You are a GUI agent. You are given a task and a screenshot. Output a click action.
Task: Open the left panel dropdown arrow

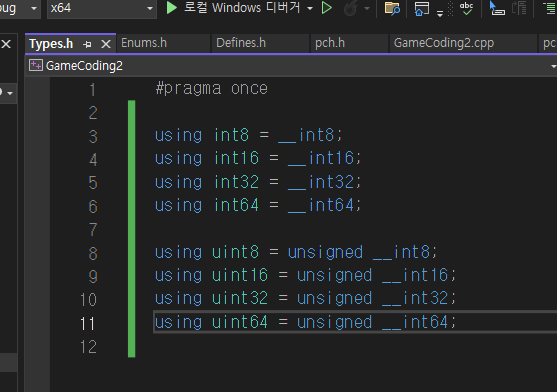tap(10, 93)
